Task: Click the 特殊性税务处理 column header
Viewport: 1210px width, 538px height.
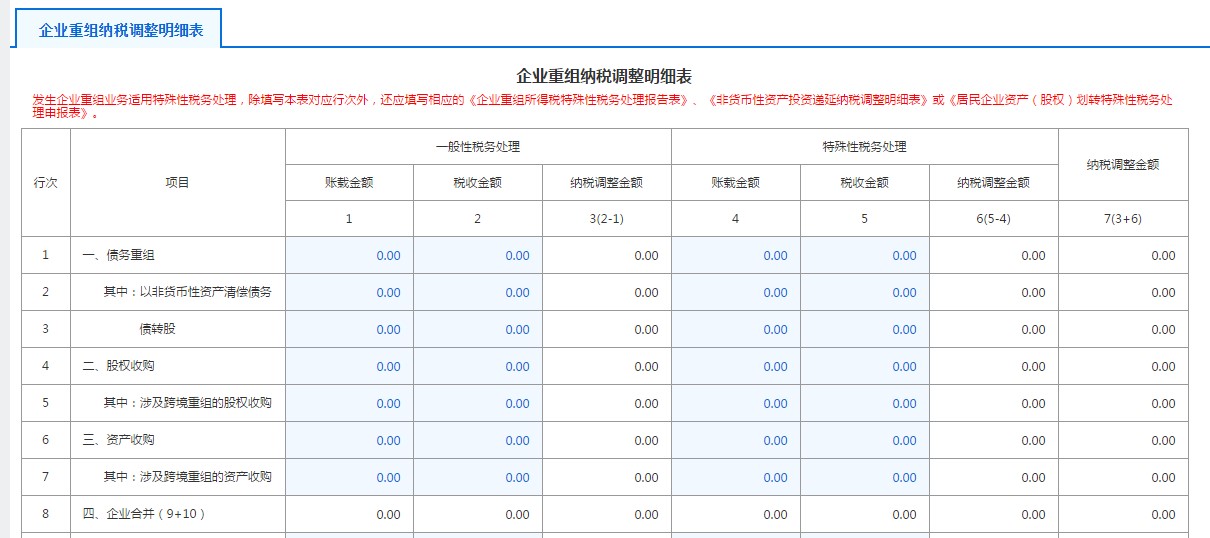Action: tap(865, 147)
